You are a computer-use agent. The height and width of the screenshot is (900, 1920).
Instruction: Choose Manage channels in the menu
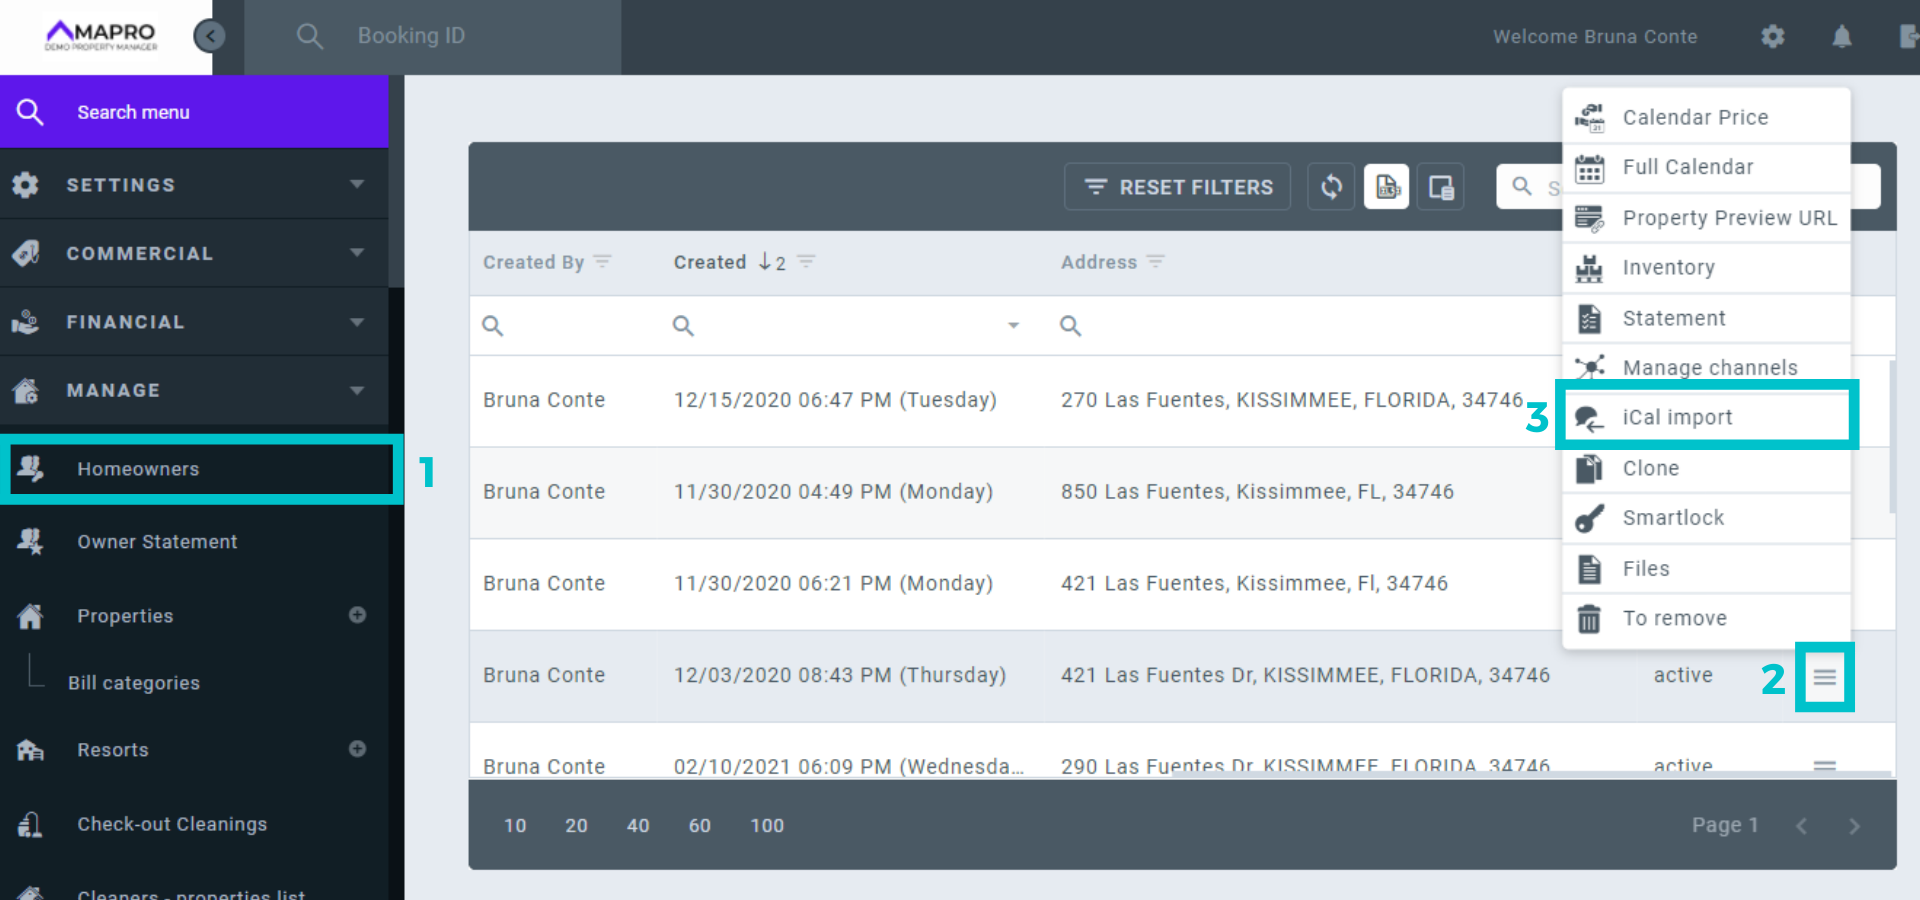1709,367
